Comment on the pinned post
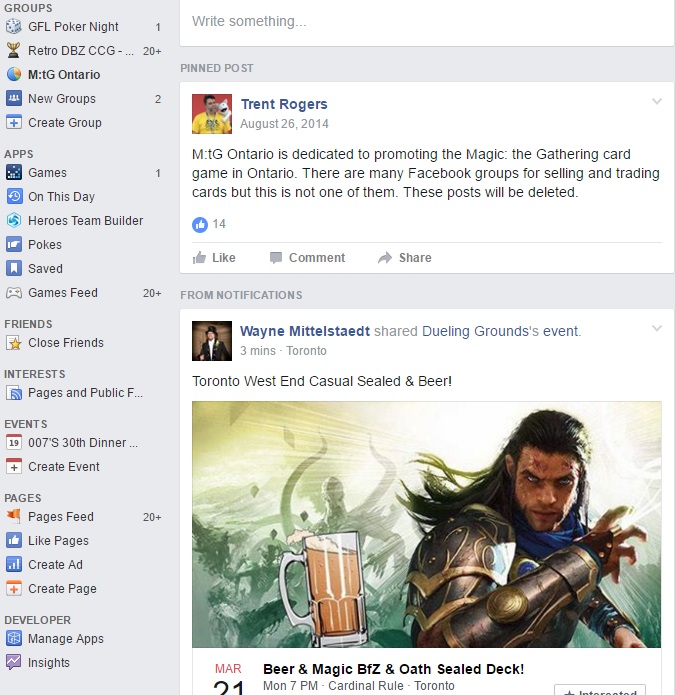 pos(308,258)
